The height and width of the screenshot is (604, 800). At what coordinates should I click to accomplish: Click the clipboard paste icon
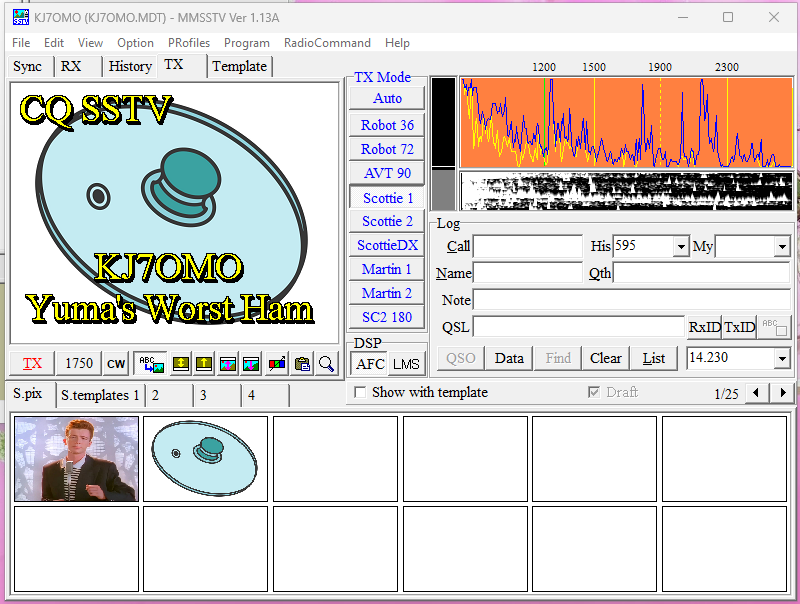pos(302,364)
